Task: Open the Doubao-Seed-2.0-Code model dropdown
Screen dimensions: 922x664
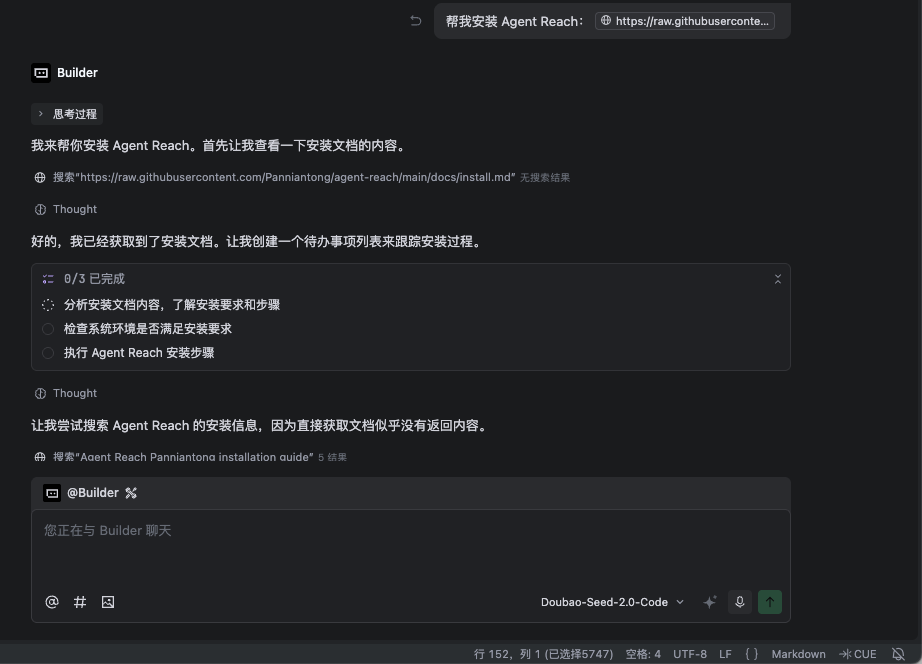Action: pos(612,602)
